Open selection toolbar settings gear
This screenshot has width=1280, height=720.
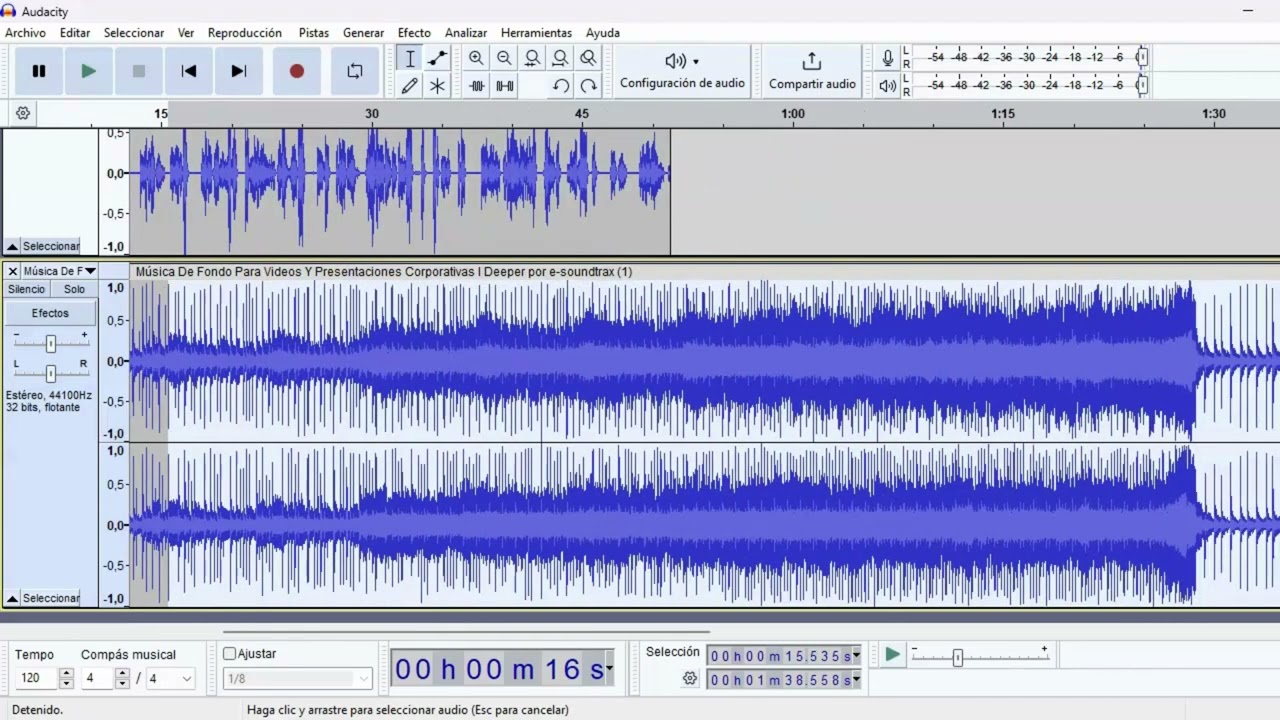690,679
